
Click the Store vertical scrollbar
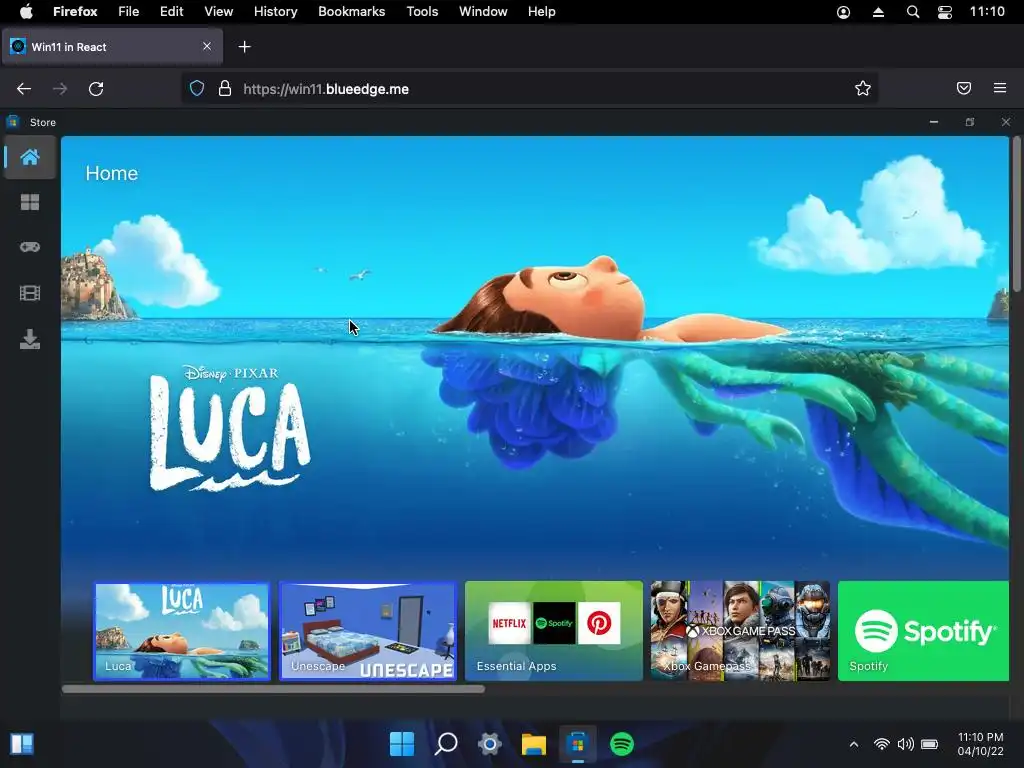coord(1017,214)
